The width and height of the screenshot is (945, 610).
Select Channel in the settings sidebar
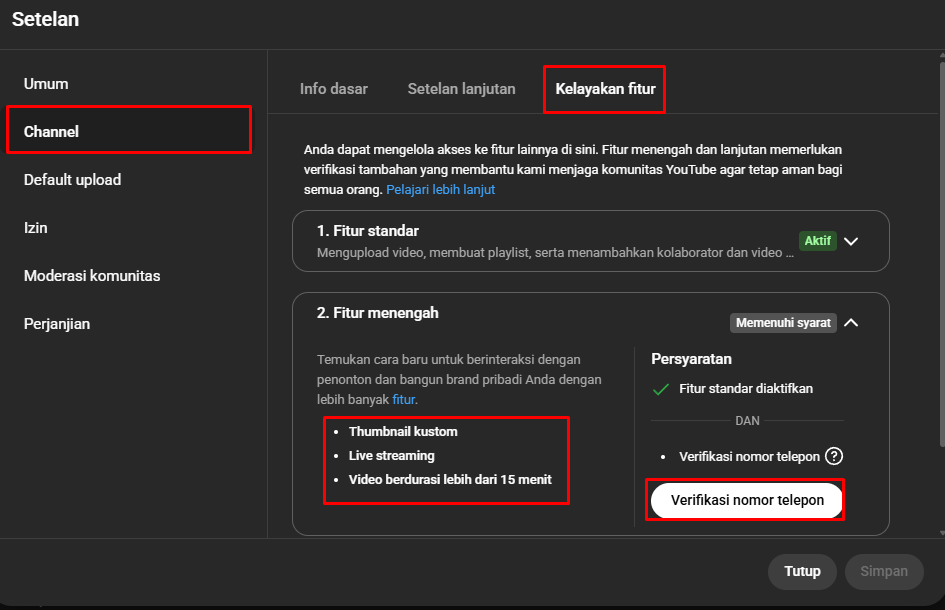tap(51, 132)
